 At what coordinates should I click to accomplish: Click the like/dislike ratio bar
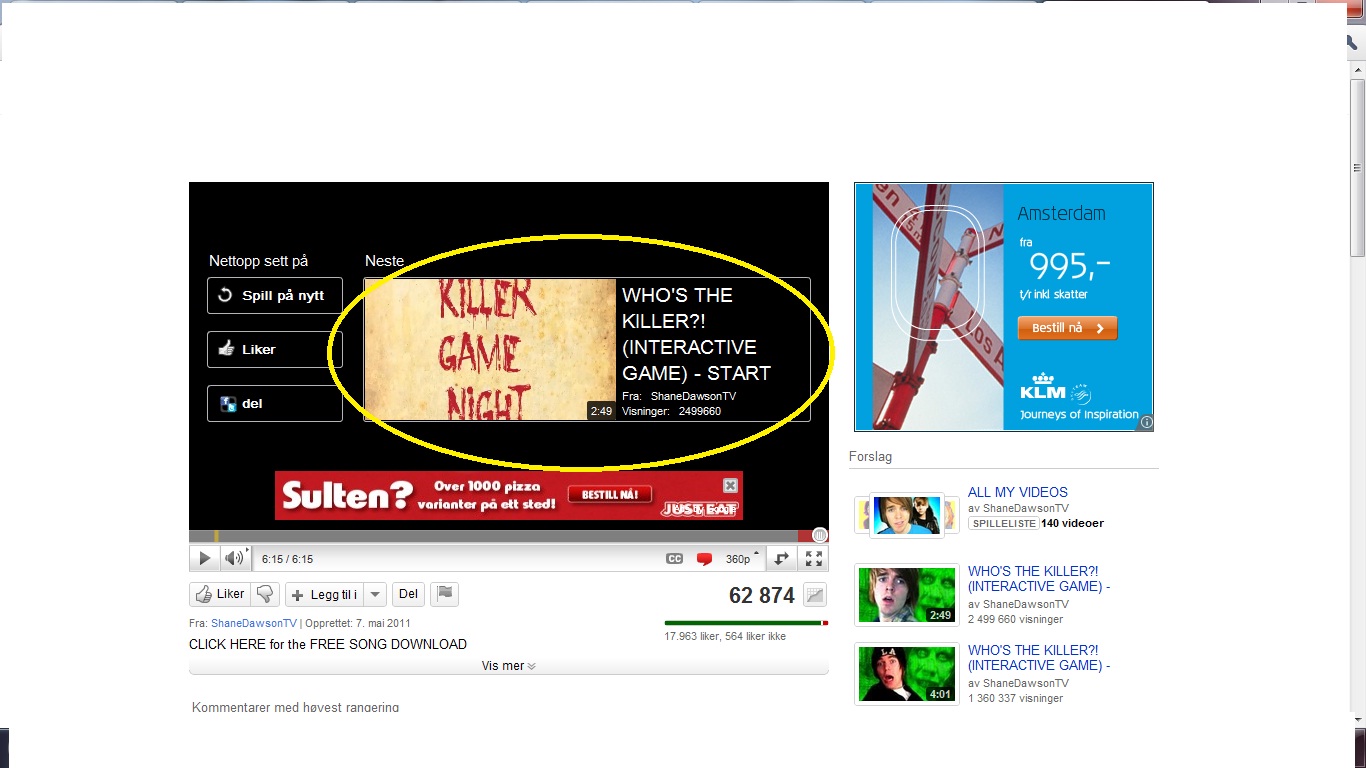[746, 623]
